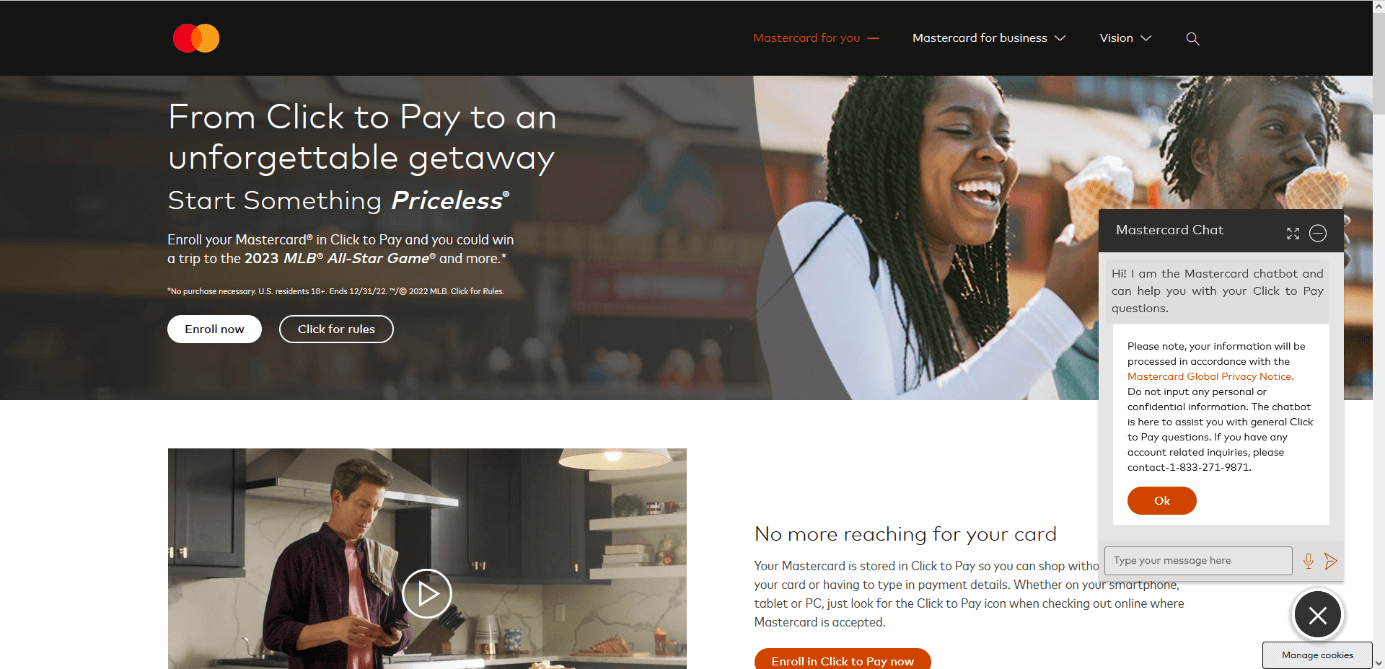Open Manage cookies button
1385x669 pixels.
coord(1317,655)
